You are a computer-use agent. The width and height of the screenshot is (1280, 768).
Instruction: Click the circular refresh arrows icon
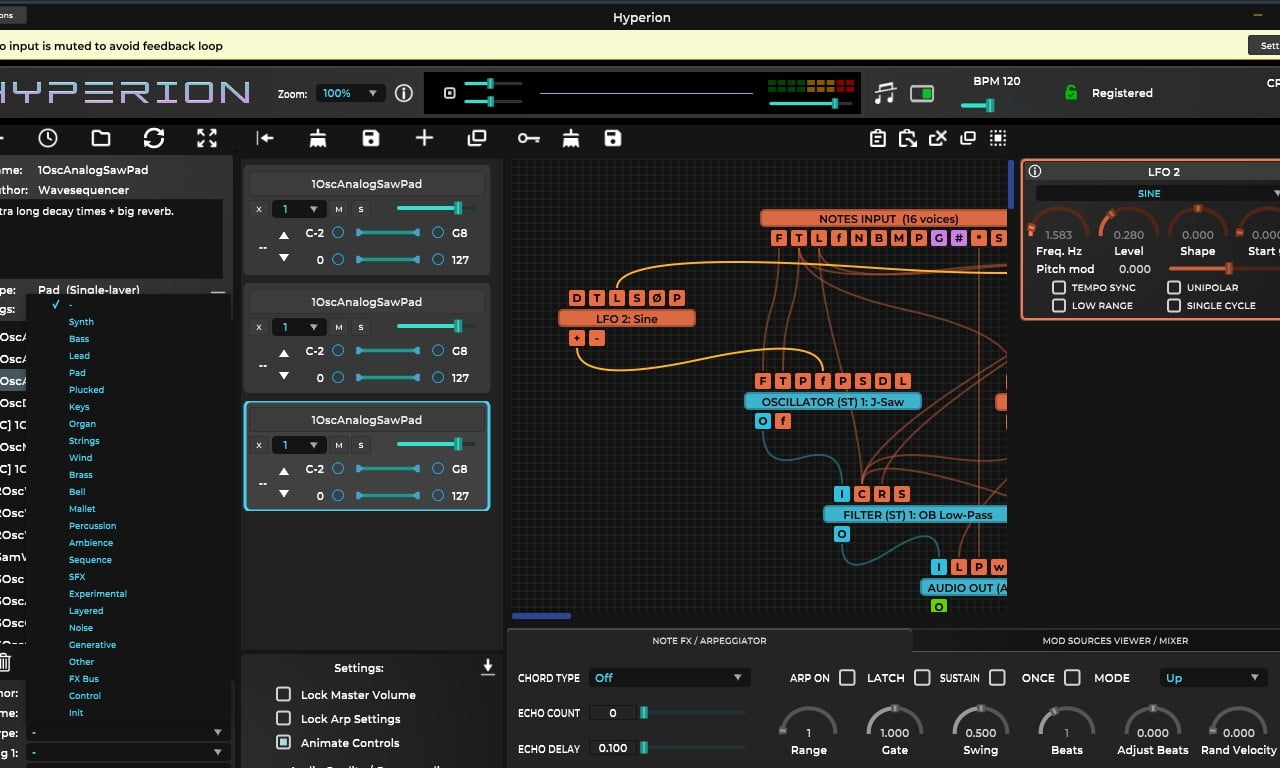click(154, 138)
